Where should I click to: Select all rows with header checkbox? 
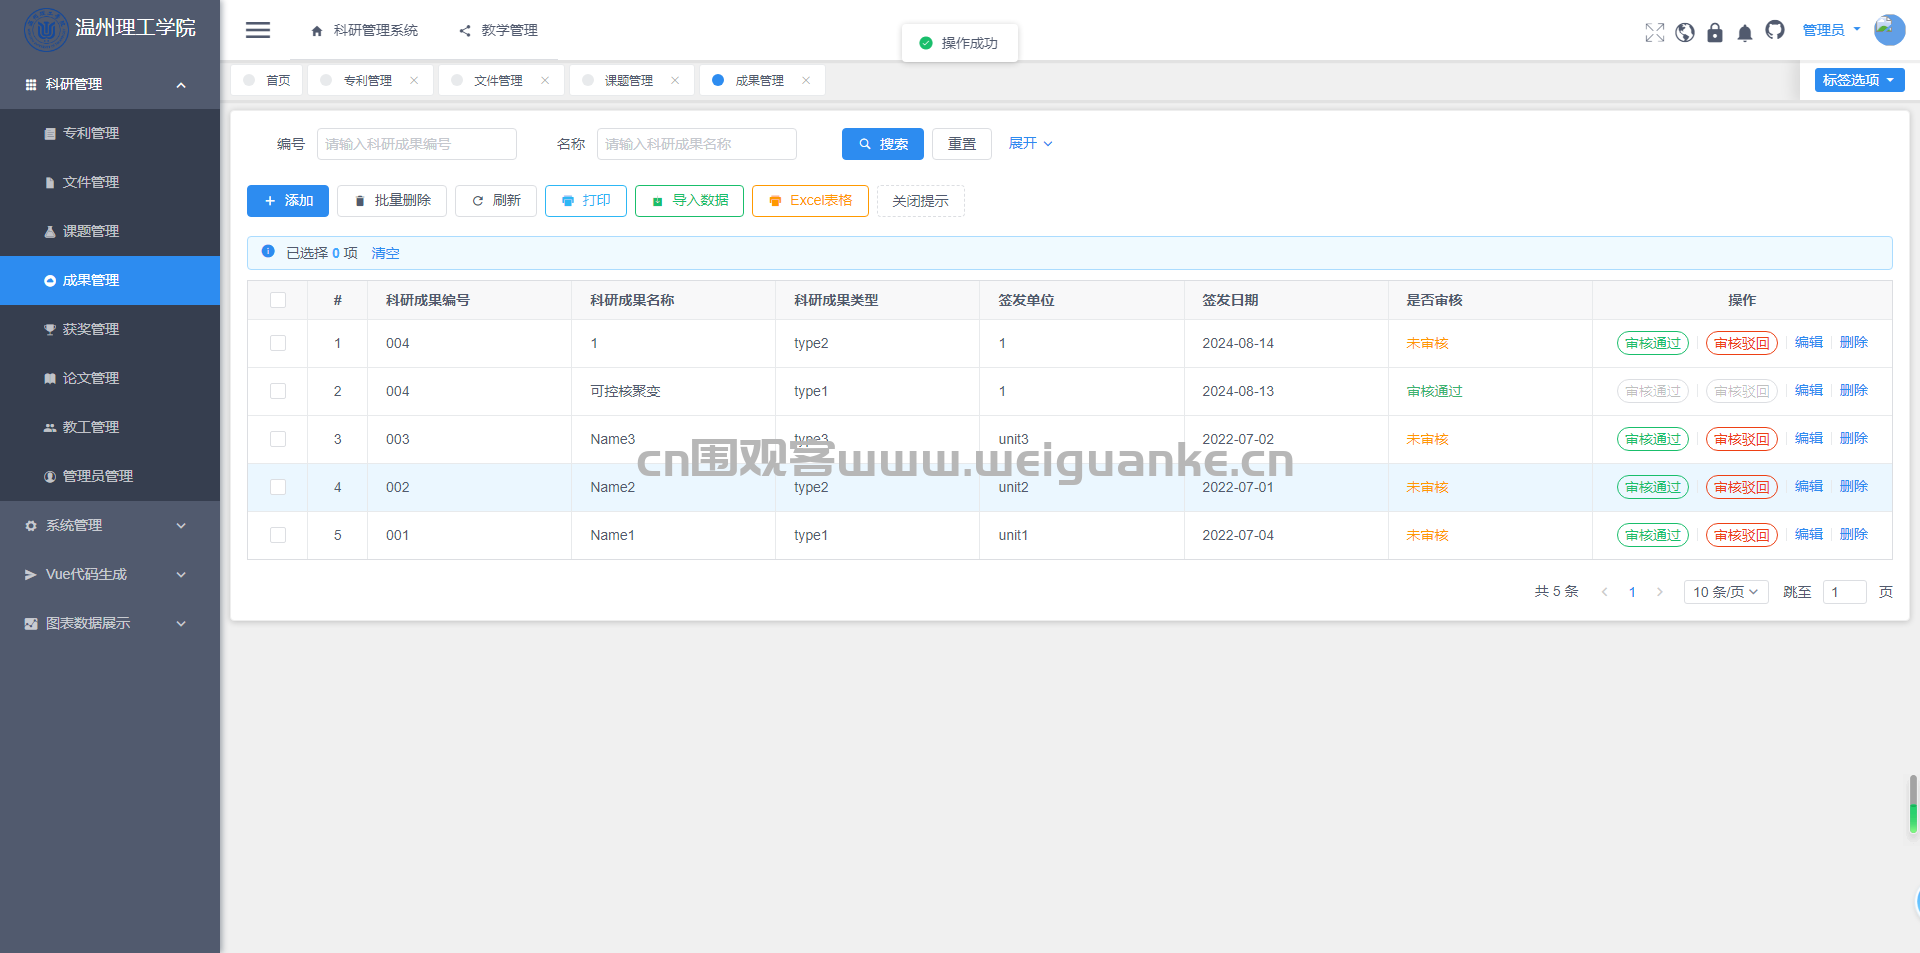278,300
